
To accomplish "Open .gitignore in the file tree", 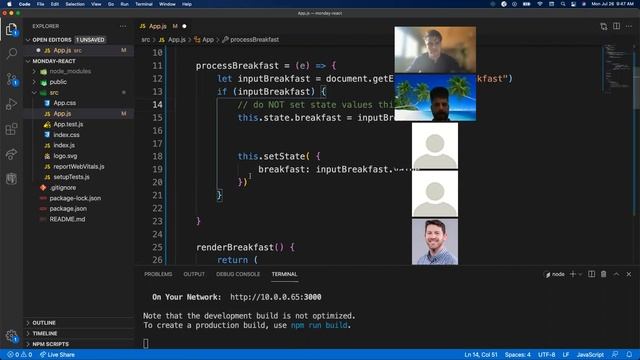I will point(62,188).
